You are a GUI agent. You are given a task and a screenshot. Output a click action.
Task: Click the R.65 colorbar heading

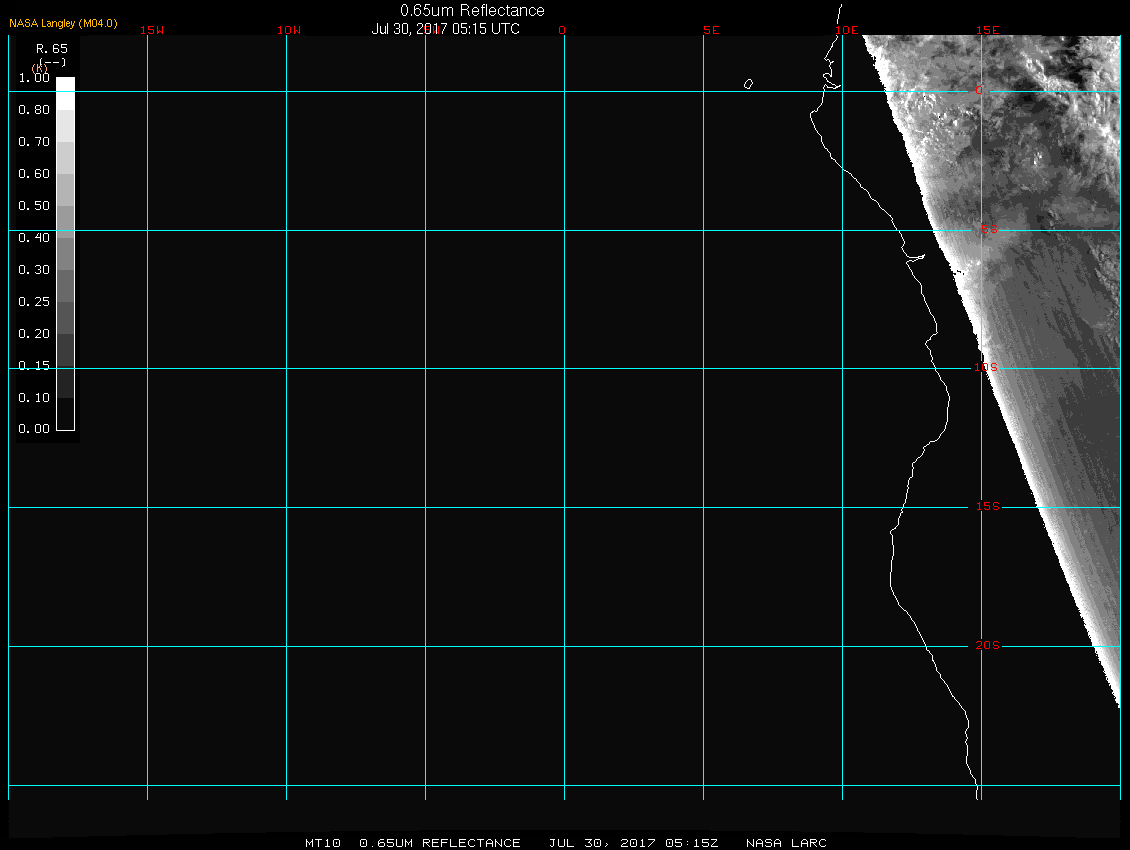[50, 48]
